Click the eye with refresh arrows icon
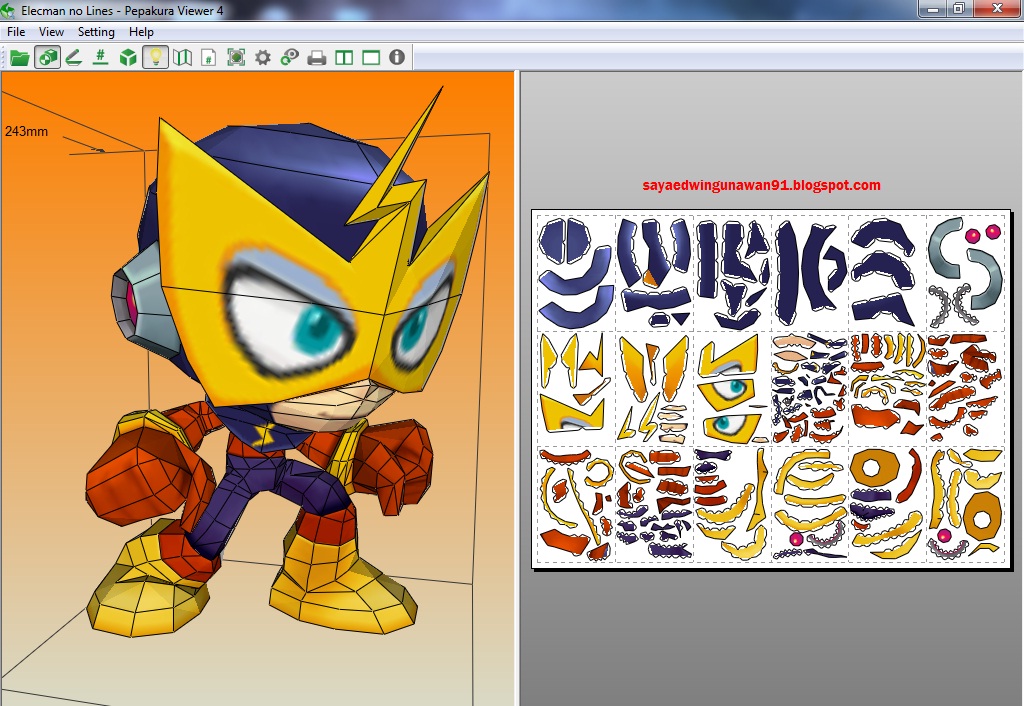The height and width of the screenshot is (706, 1024). (x=289, y=57)
